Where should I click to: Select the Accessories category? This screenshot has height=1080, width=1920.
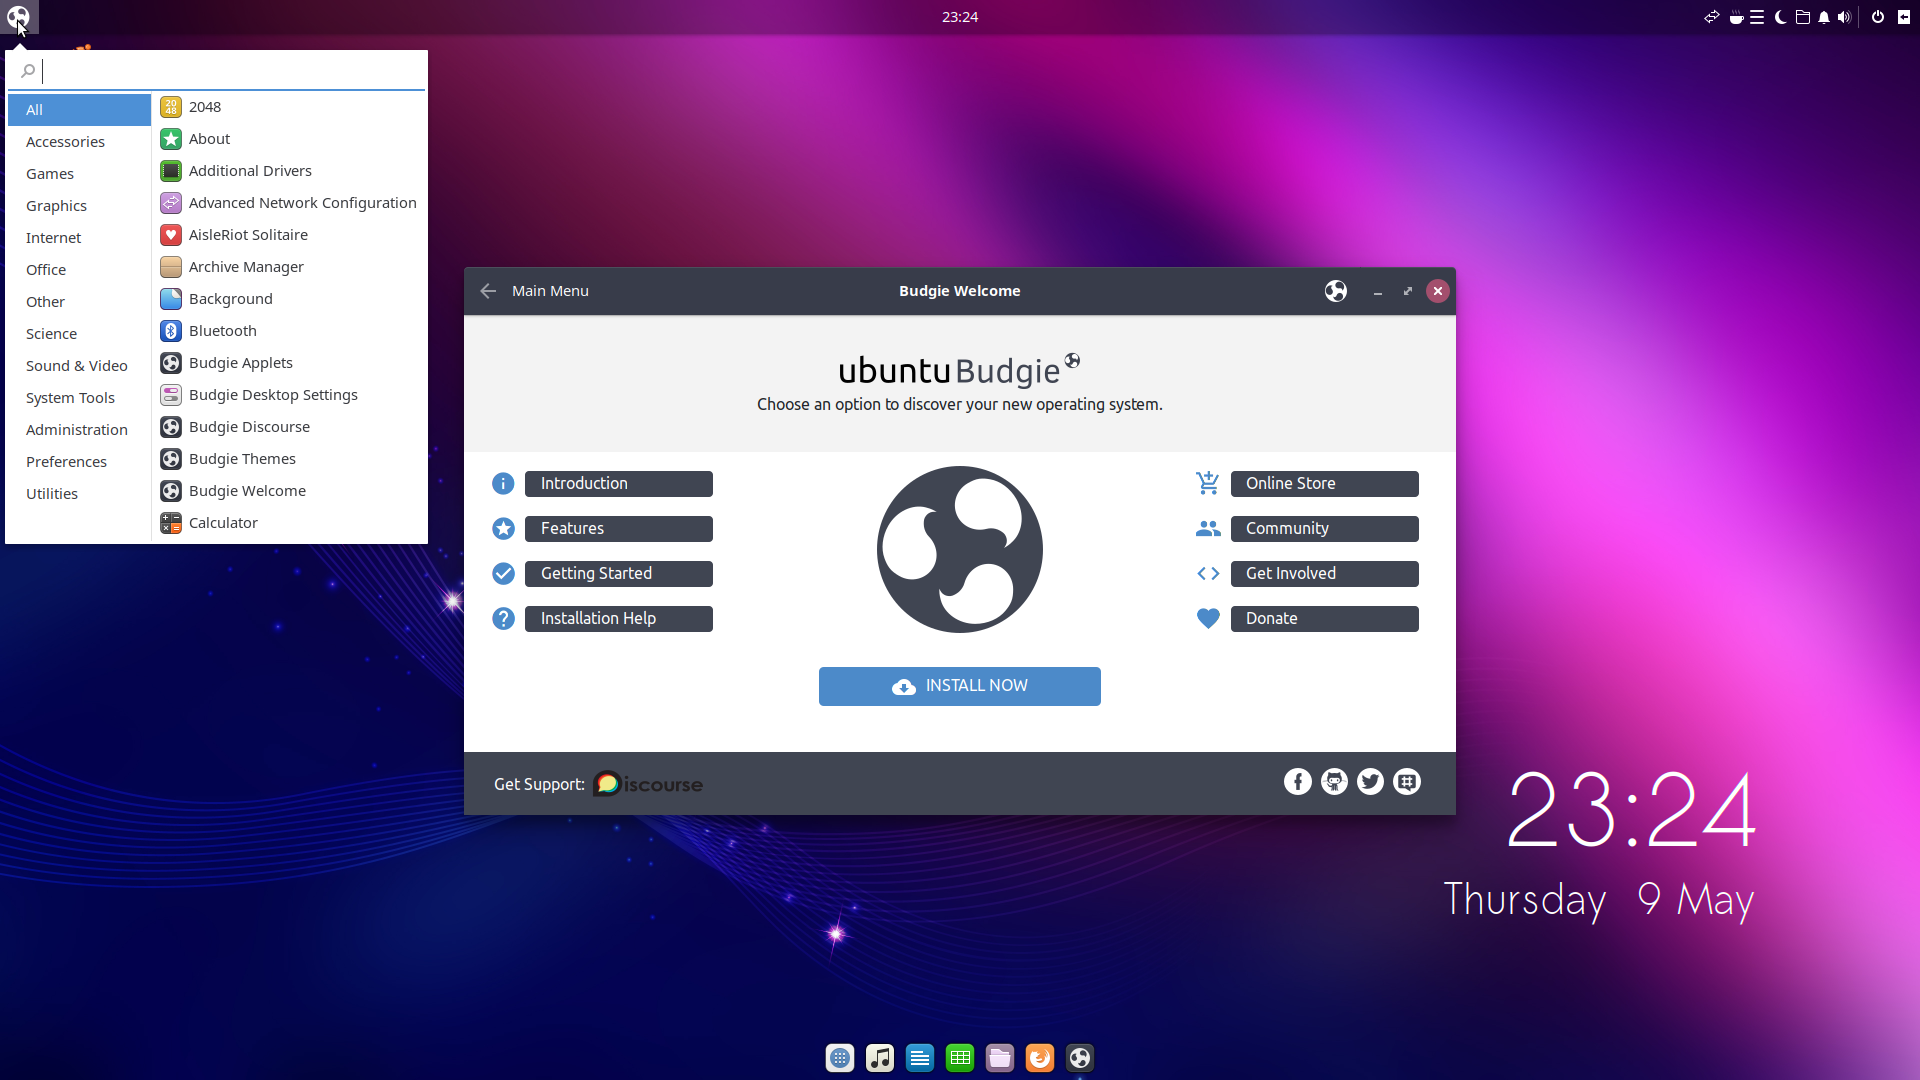79,142
